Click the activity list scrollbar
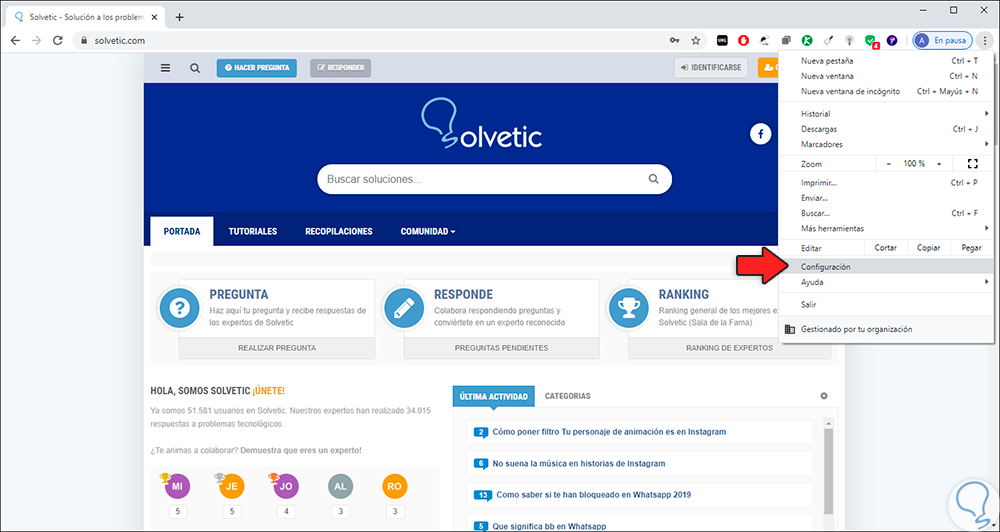Viewport: 1000px width, 532px height. coord(828,473)
